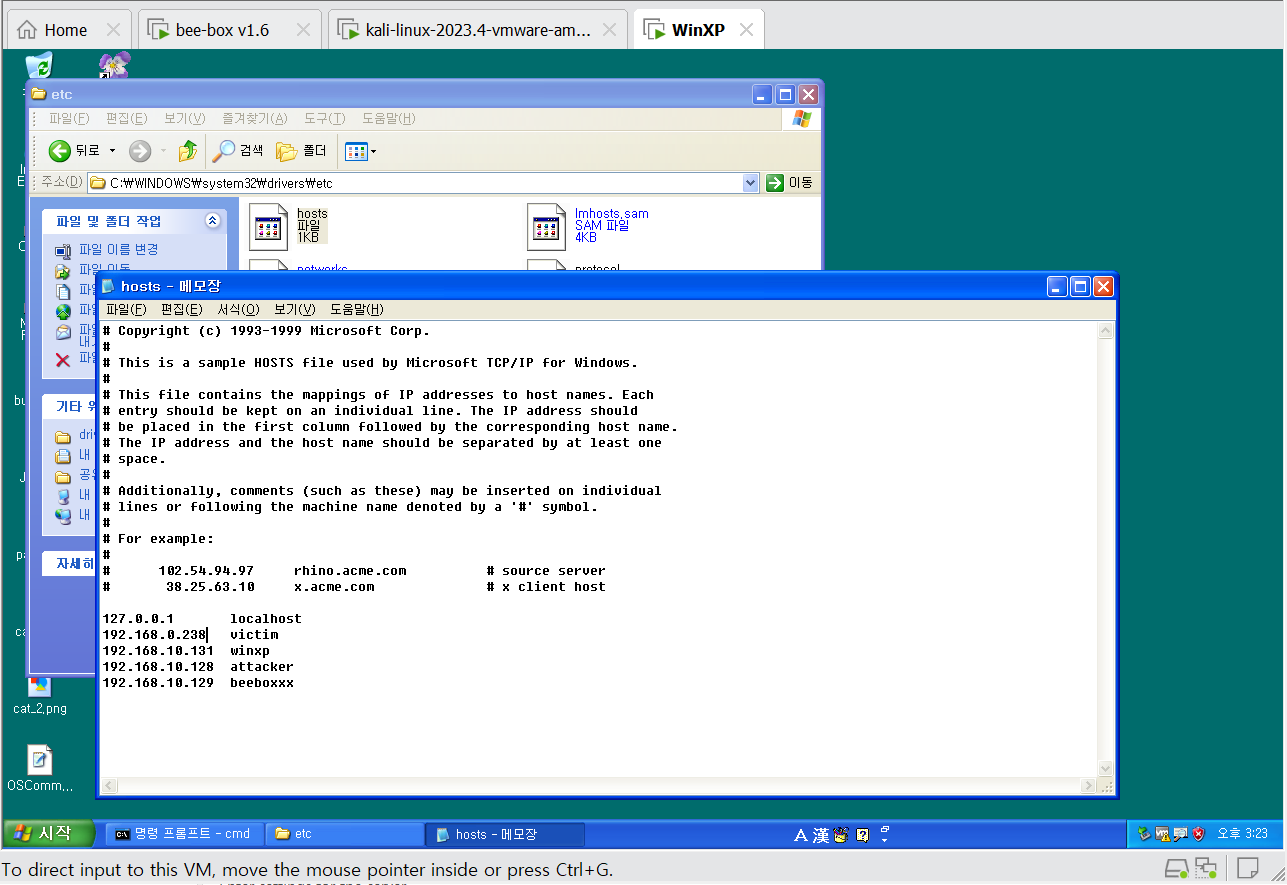Open Notepad's Help (도움말) menu
The image size is (1287, 885).
(x=356, y=309)
